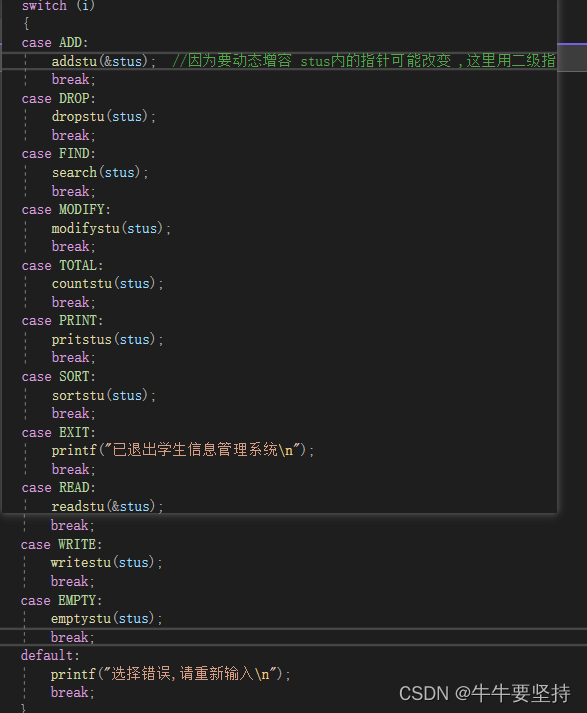
Task: Click the green comment after addstu
Action: pos(364,60)
